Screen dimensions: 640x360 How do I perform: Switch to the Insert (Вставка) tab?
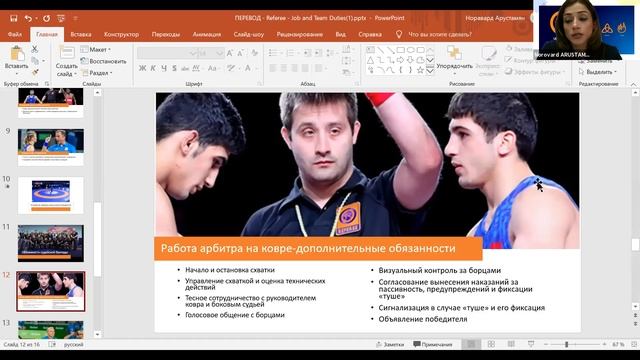pyautogui.click(x=81, y=34)
